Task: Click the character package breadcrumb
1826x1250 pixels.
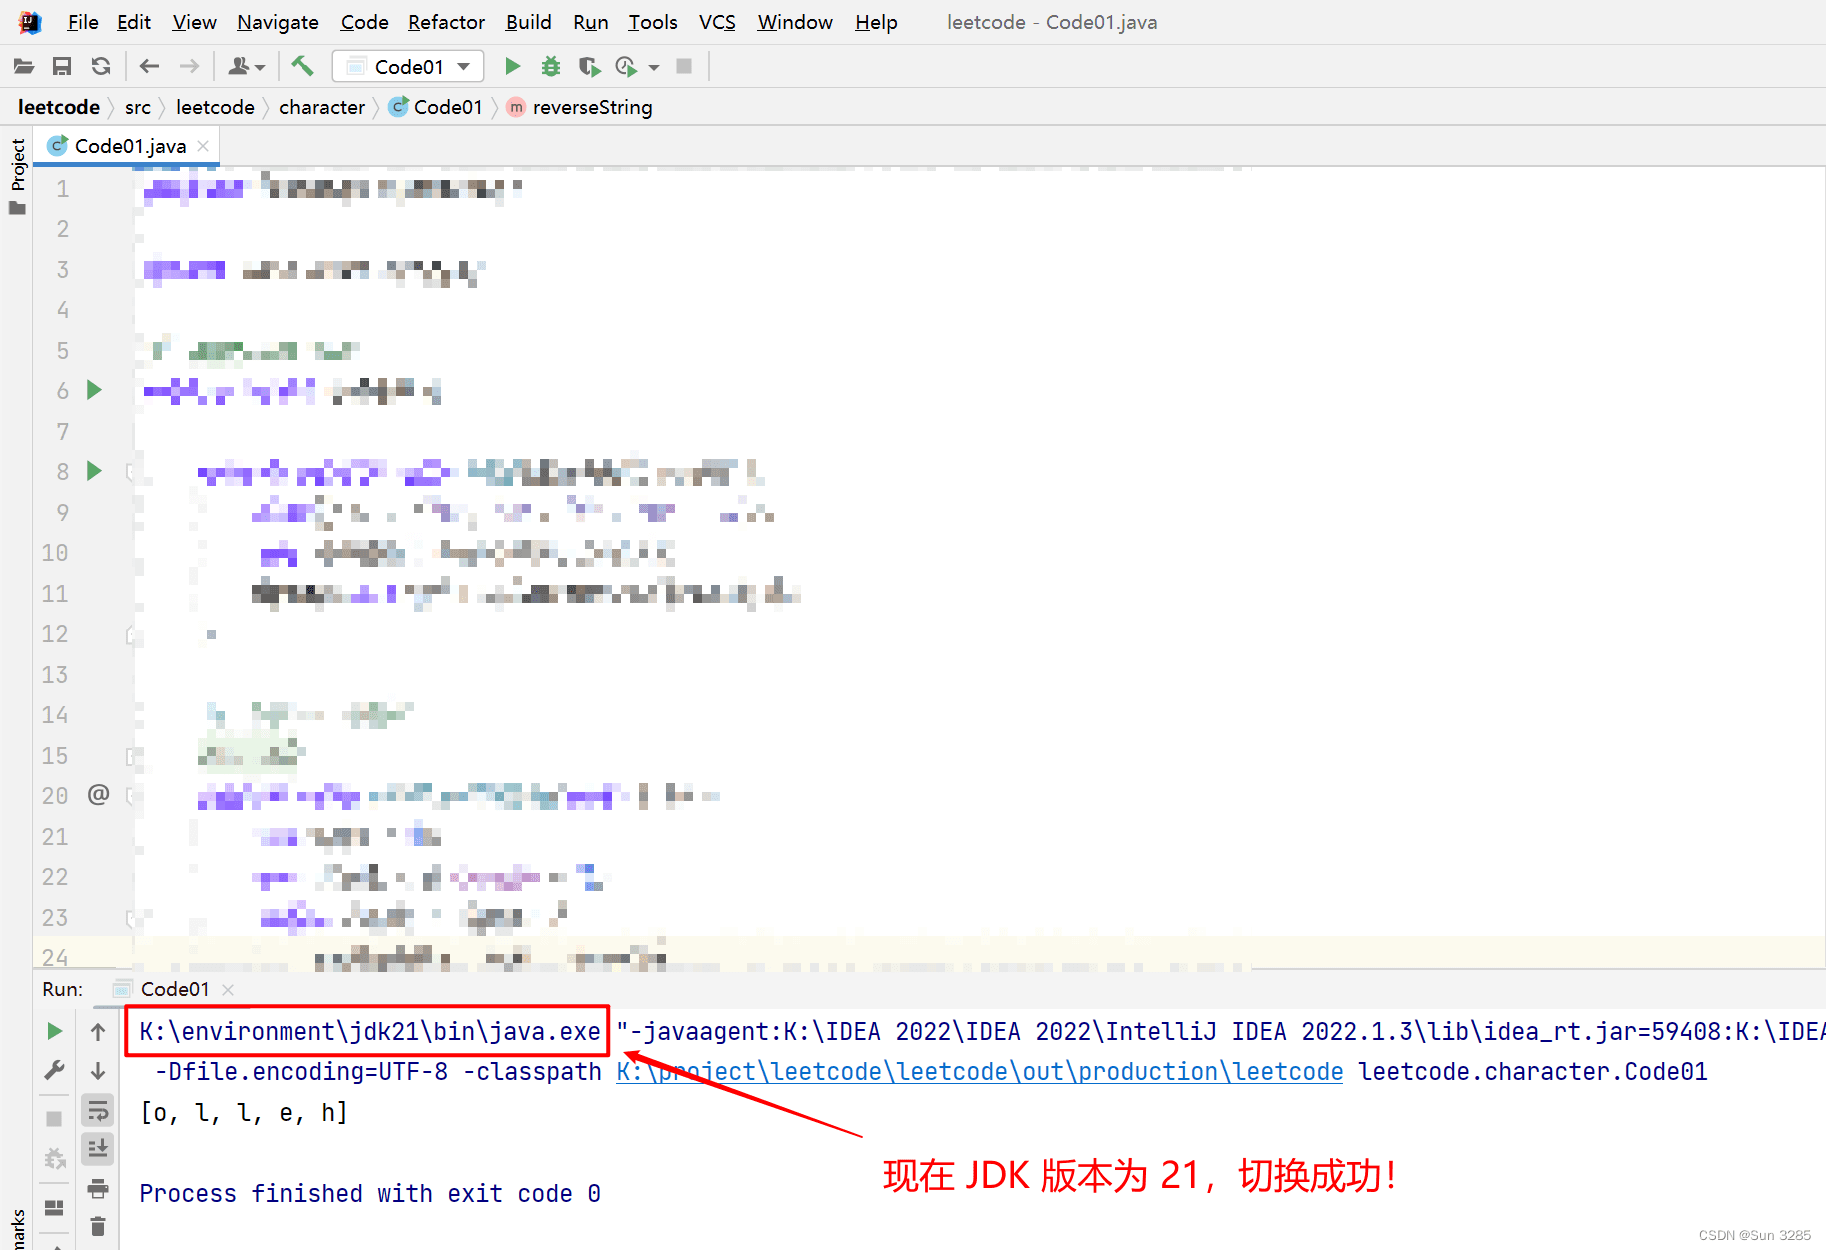Action: (x=322, y=107)
